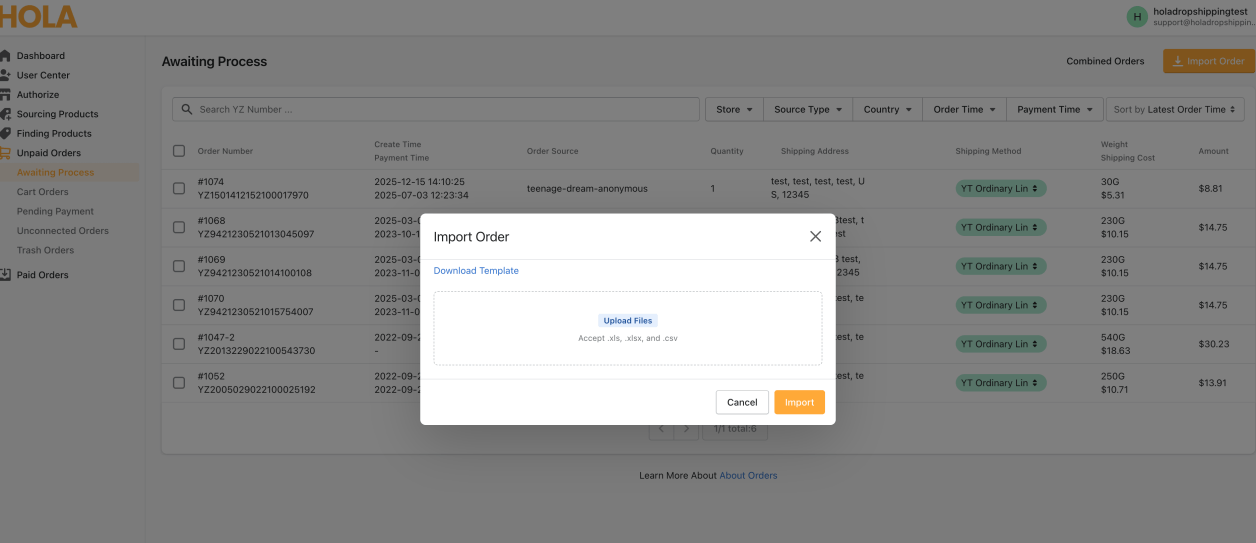Check the box for order #1069
This screenshot has height=543, width=1256.
(179, 266)
